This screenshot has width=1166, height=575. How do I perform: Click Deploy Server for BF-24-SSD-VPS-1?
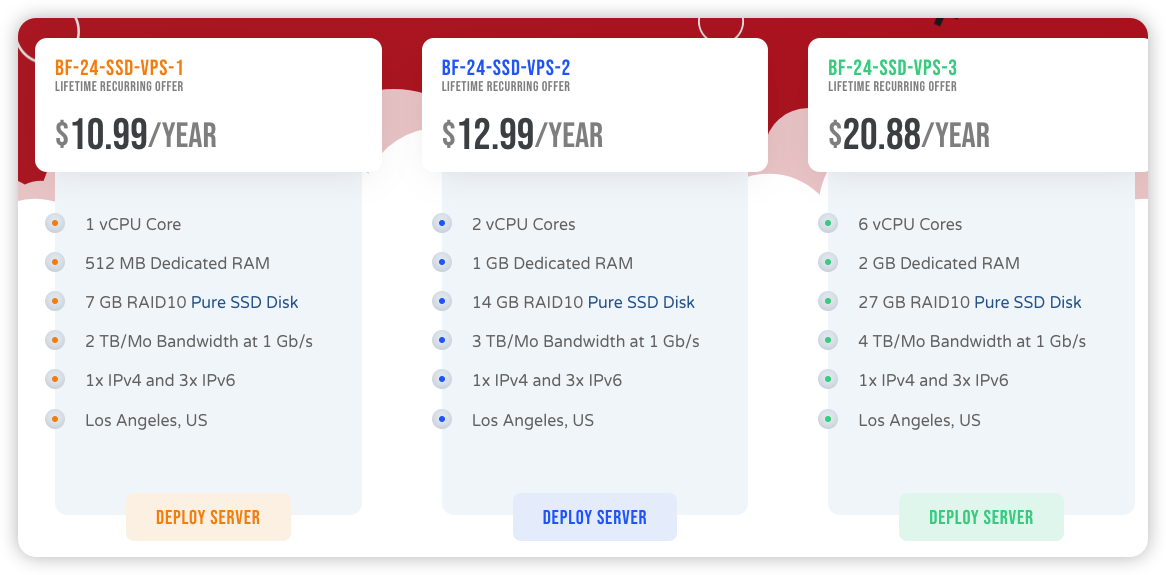(x=208, y=517)
